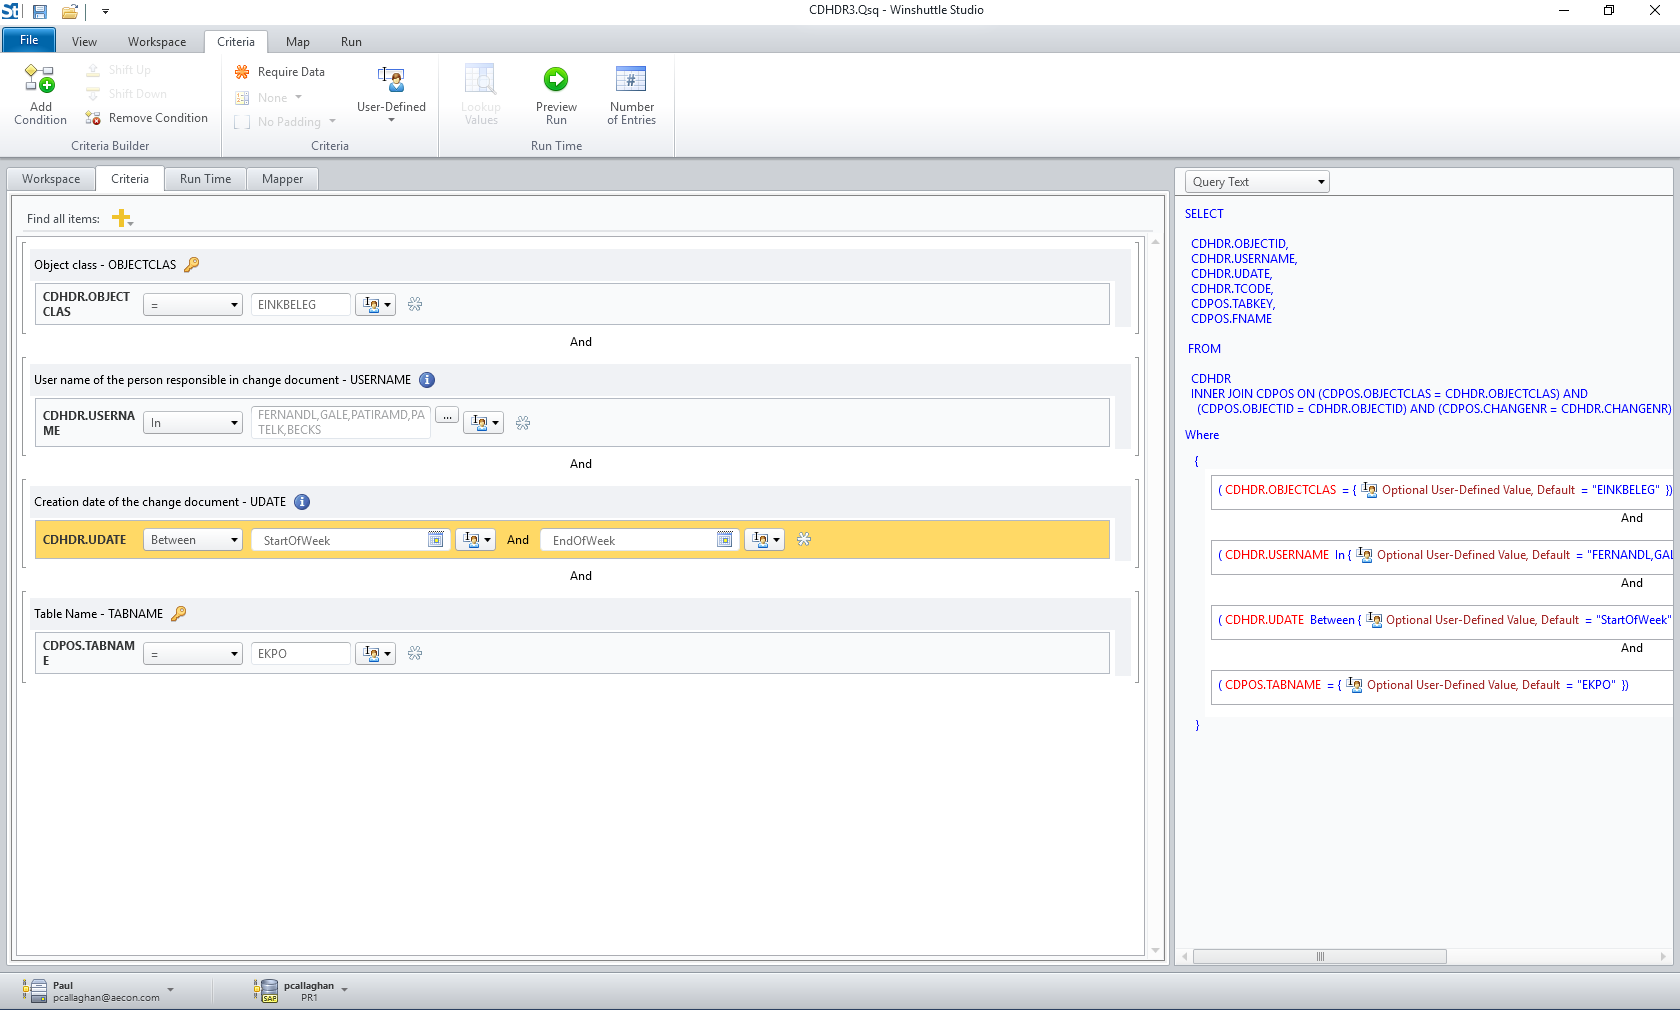Screen dimensions: 1680x1010
Task: Click the Save icon in title bar
Action: point(40,12)
